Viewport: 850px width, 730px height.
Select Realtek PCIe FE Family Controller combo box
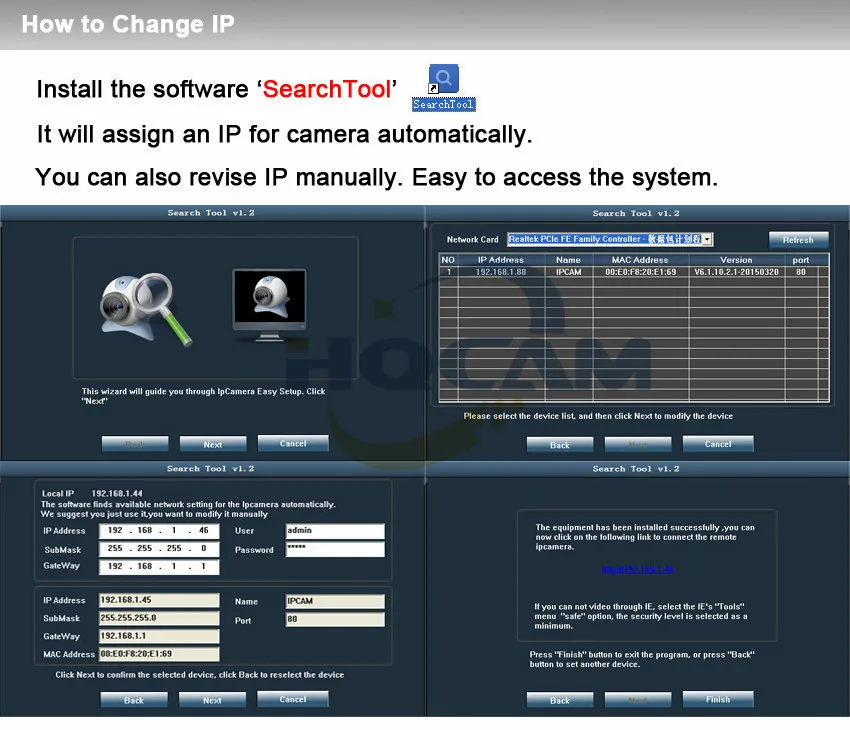(610, 239)
